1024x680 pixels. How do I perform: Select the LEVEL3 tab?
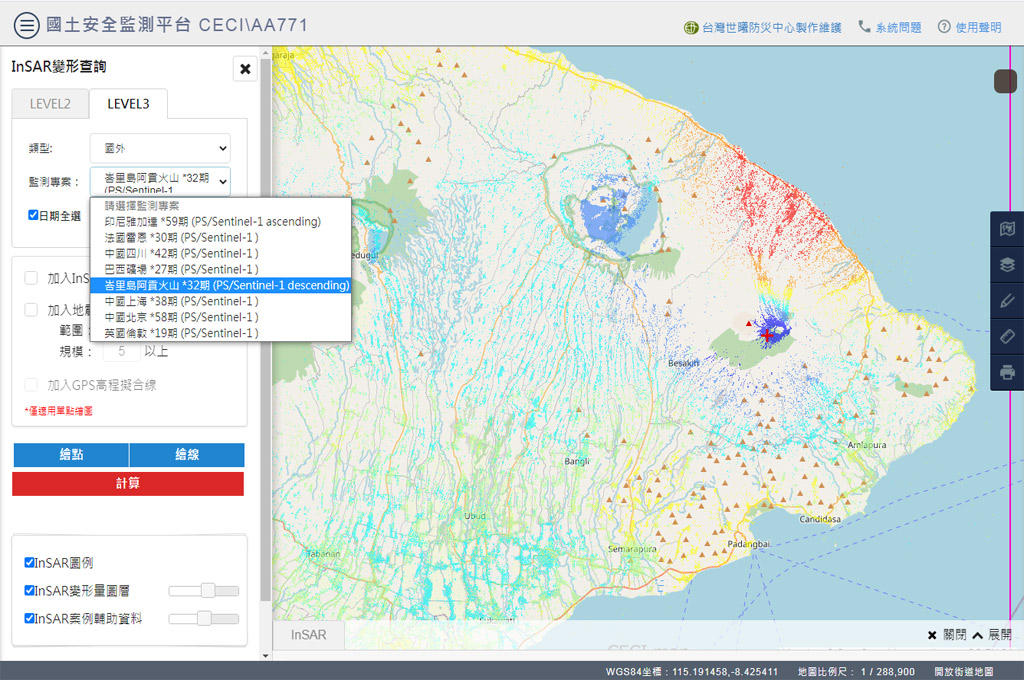click(x=128, y=104)
